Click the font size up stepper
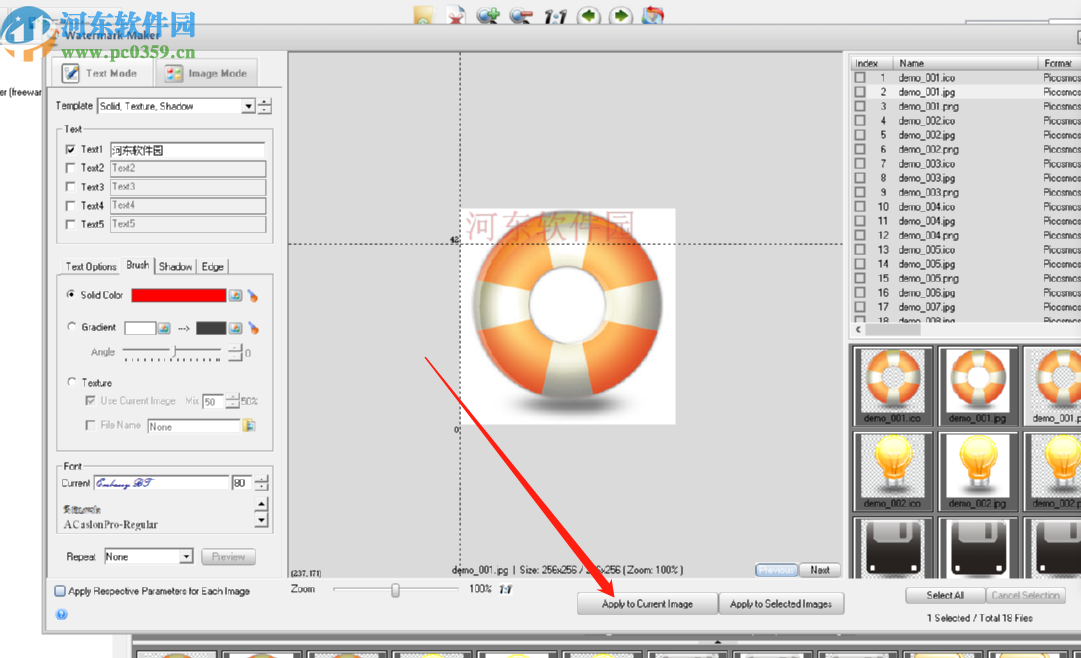The height and width of the screenshot is (658, 1081). pos(262,479)
